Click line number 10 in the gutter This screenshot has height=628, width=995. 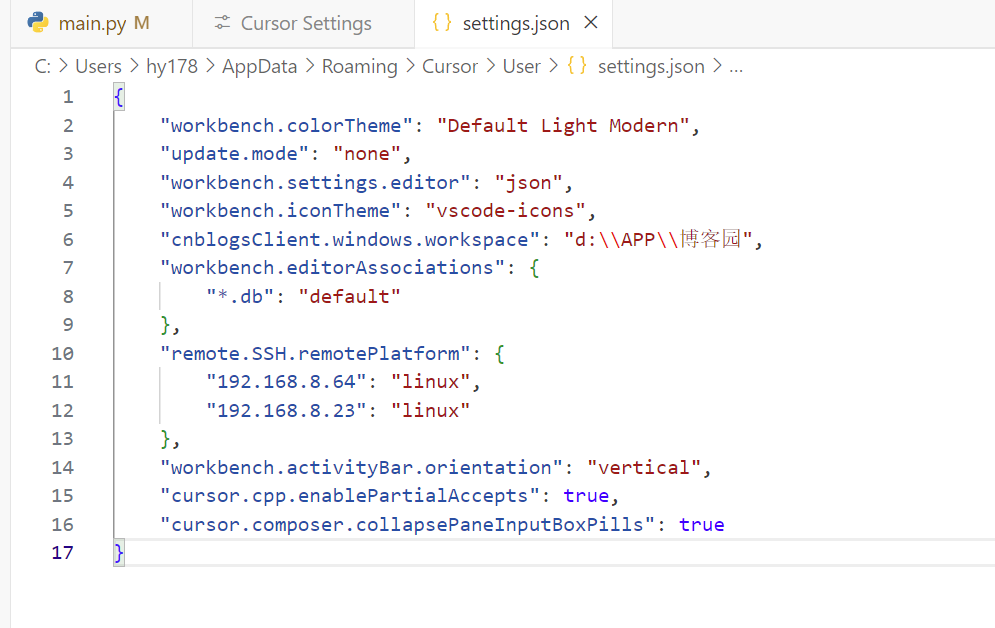coord(62,353)
